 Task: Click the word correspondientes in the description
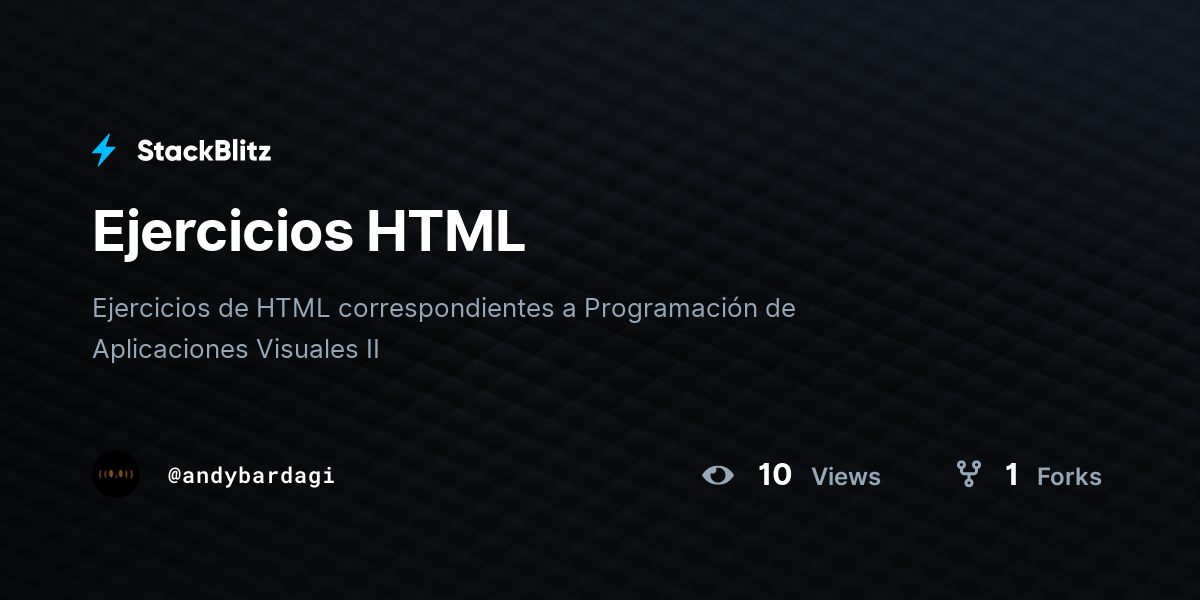click(x=446, y=309)
